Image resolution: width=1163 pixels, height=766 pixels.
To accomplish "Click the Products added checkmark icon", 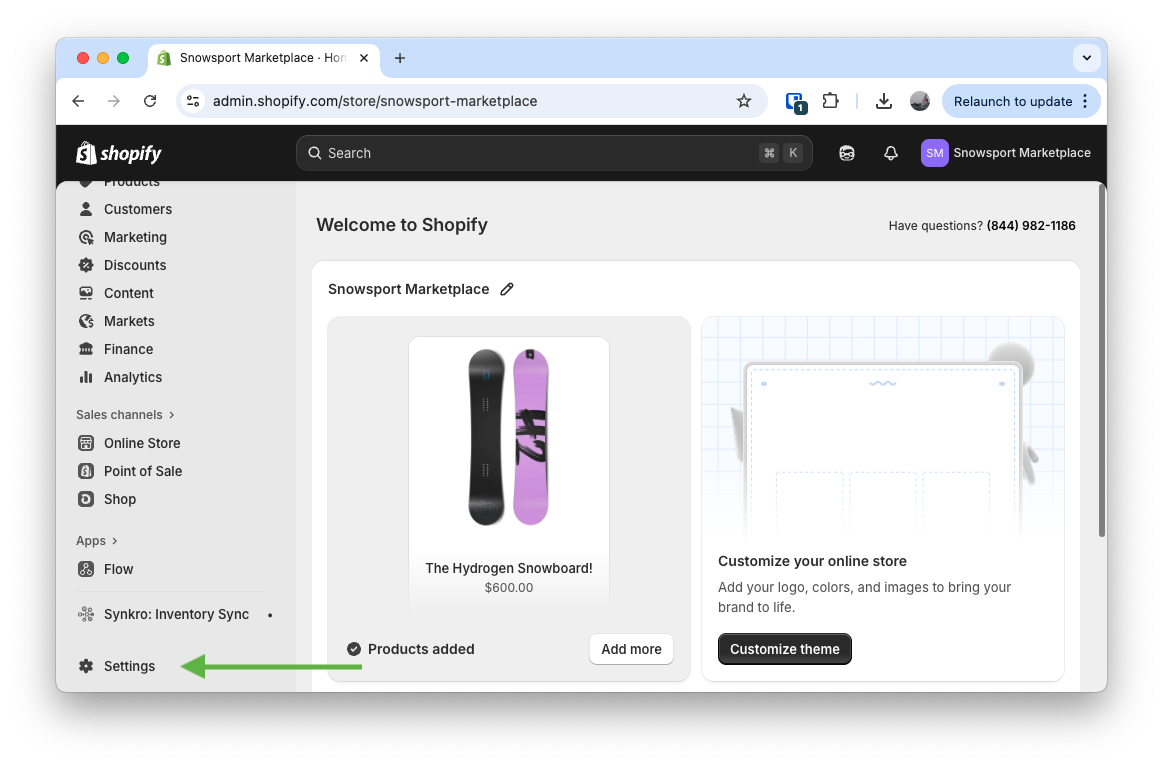I will pyautogui.click(x=355, y=649).
